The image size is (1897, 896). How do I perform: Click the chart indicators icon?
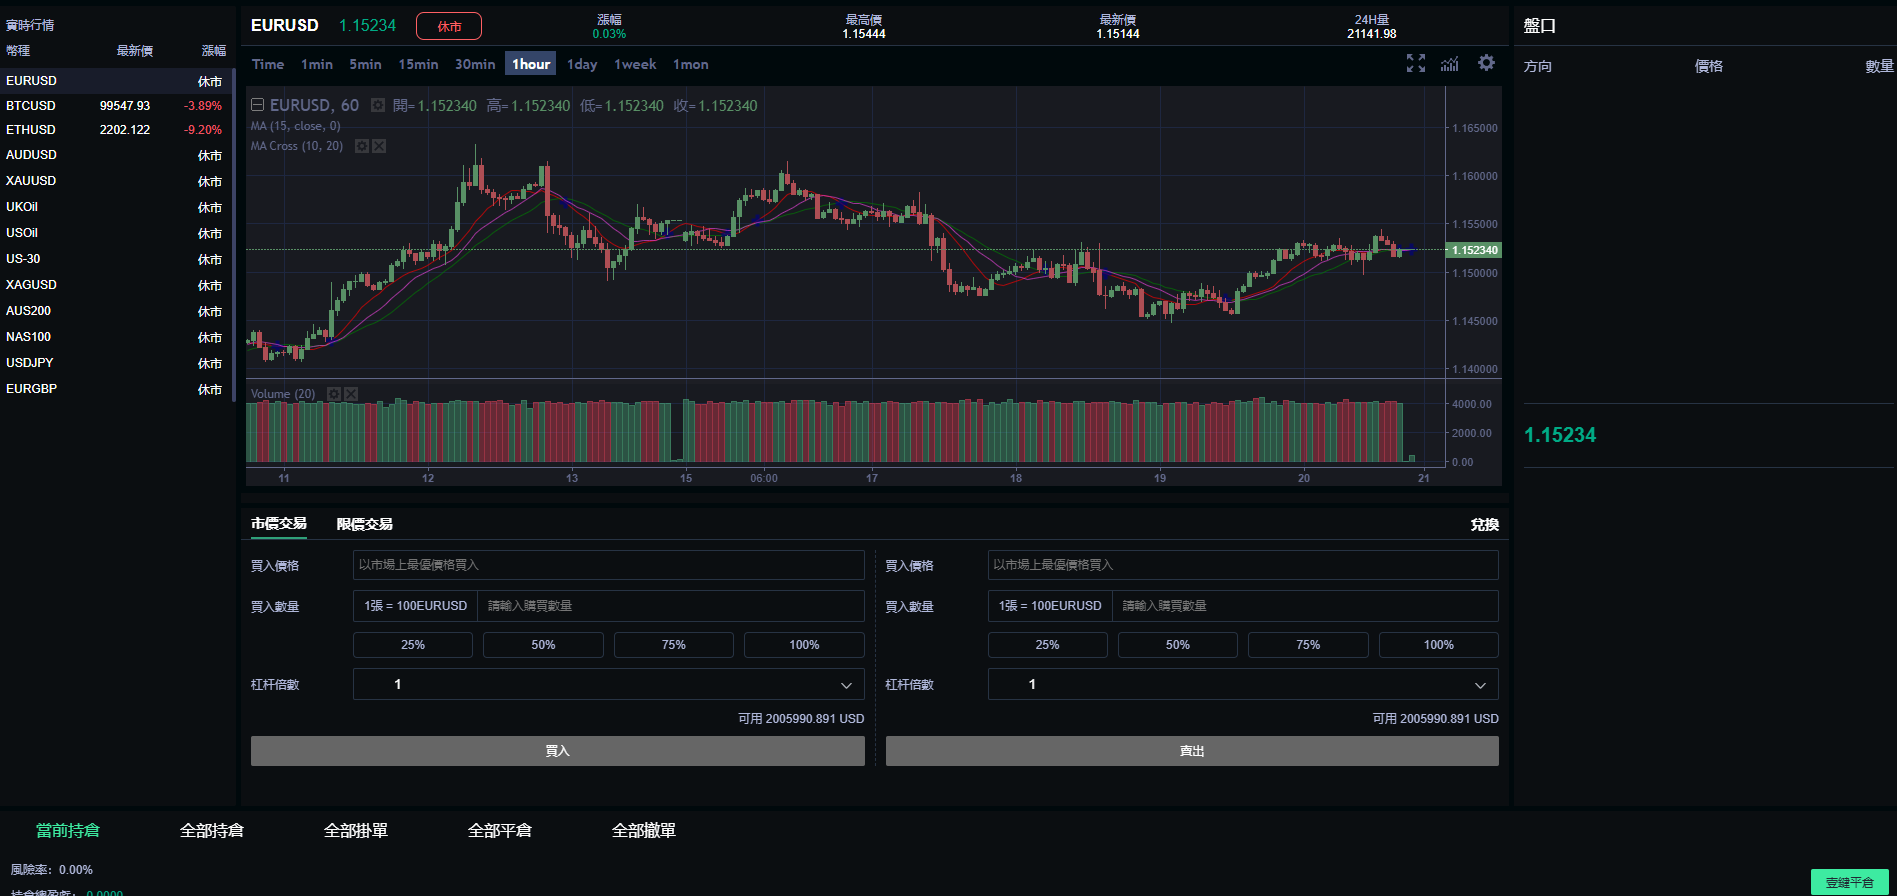pyautogui.click(x=1450, y=64)
